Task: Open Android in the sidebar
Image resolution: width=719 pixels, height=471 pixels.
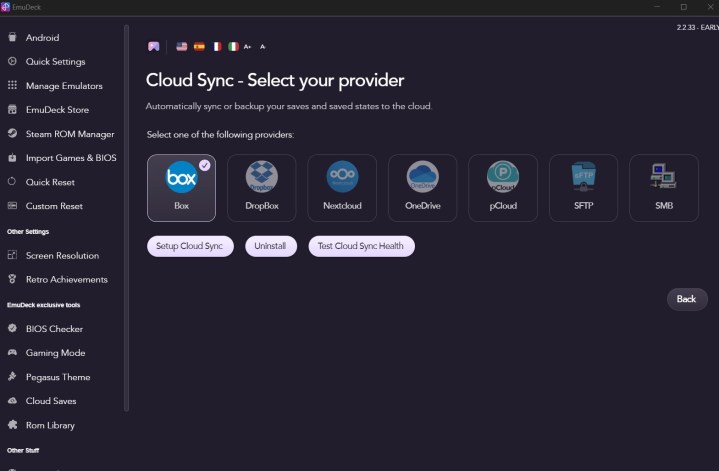Action: [42, 38]
